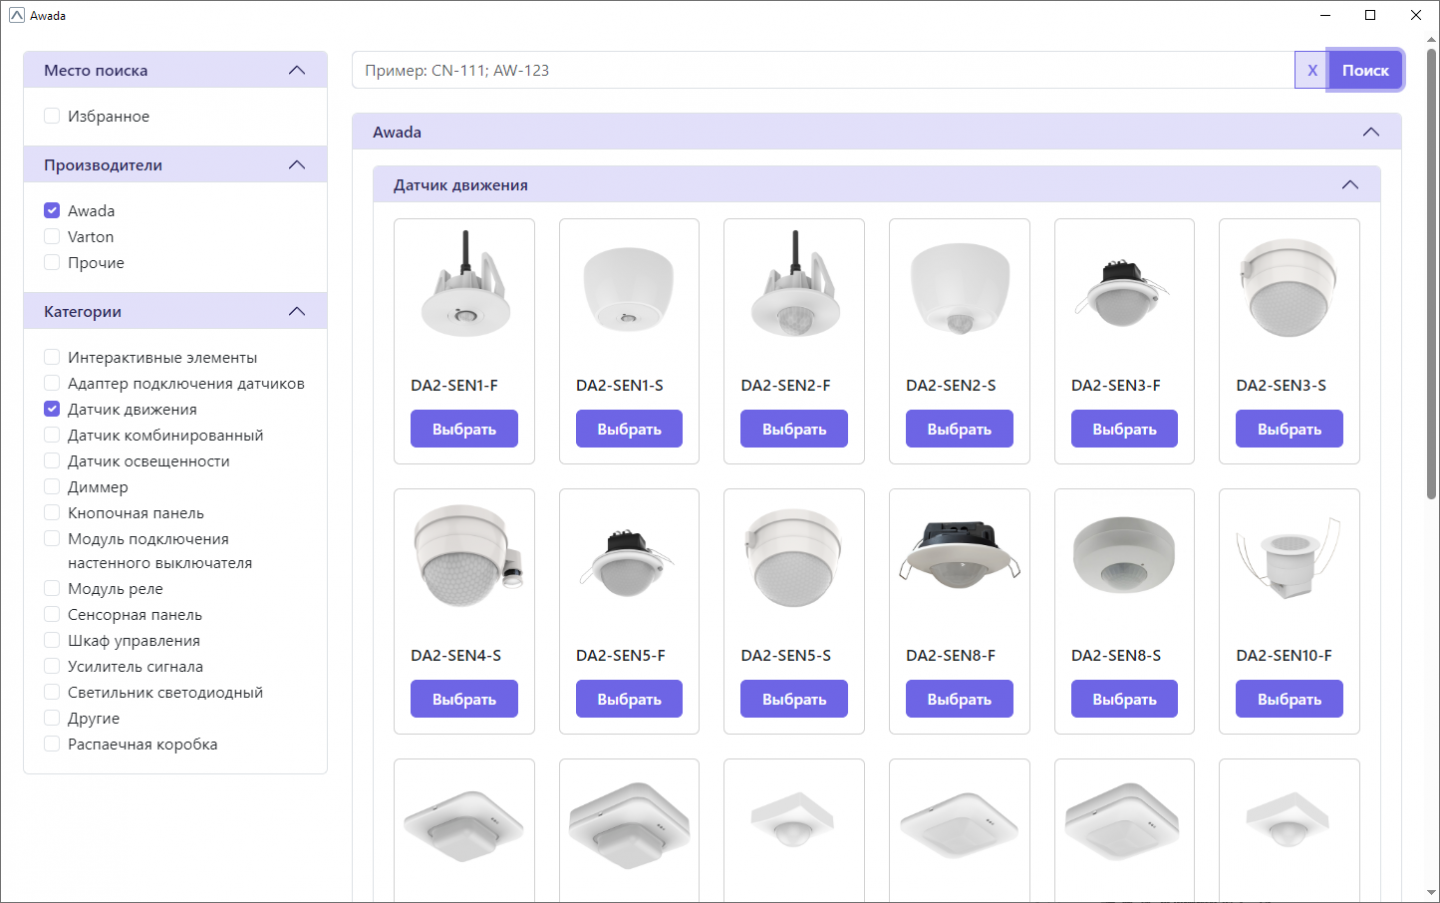This screenshot has width=1440, height=903.
Task: Click Выбрать for DA2-SEN5-F
Action: (629, 699)
